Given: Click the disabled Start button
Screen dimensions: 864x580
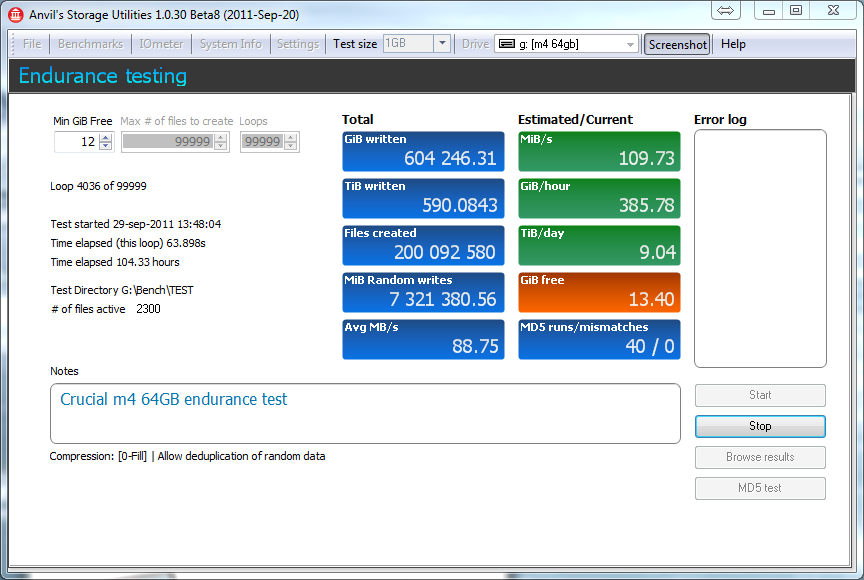Looking at the screenshot, I should click(760, 395).
